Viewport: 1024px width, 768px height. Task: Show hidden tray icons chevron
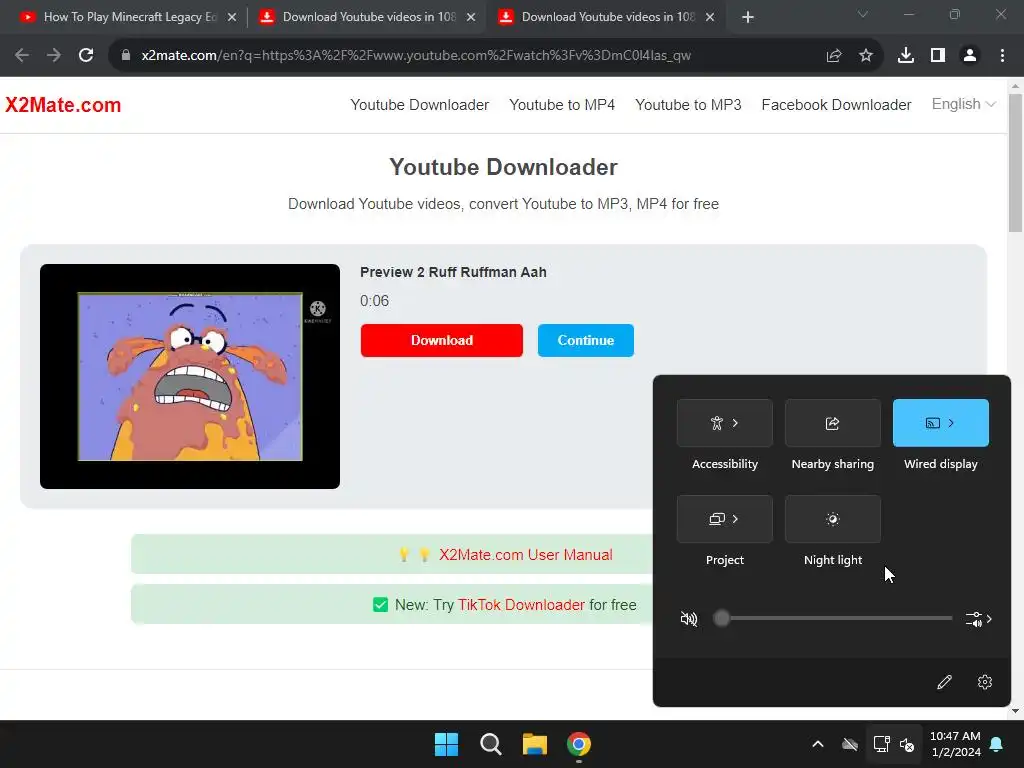818,744
